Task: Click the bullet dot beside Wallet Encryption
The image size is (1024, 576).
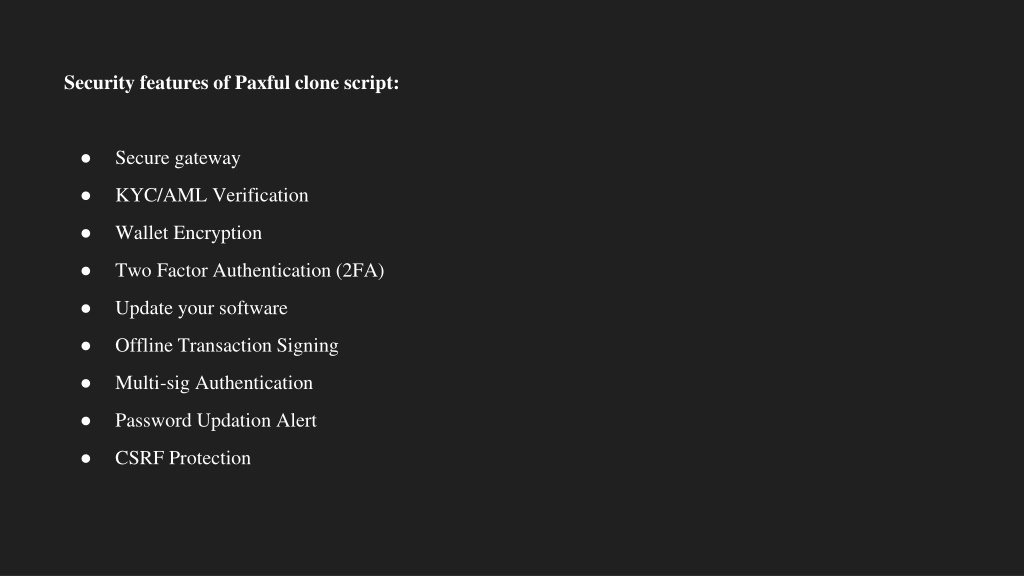Action: 86,233
